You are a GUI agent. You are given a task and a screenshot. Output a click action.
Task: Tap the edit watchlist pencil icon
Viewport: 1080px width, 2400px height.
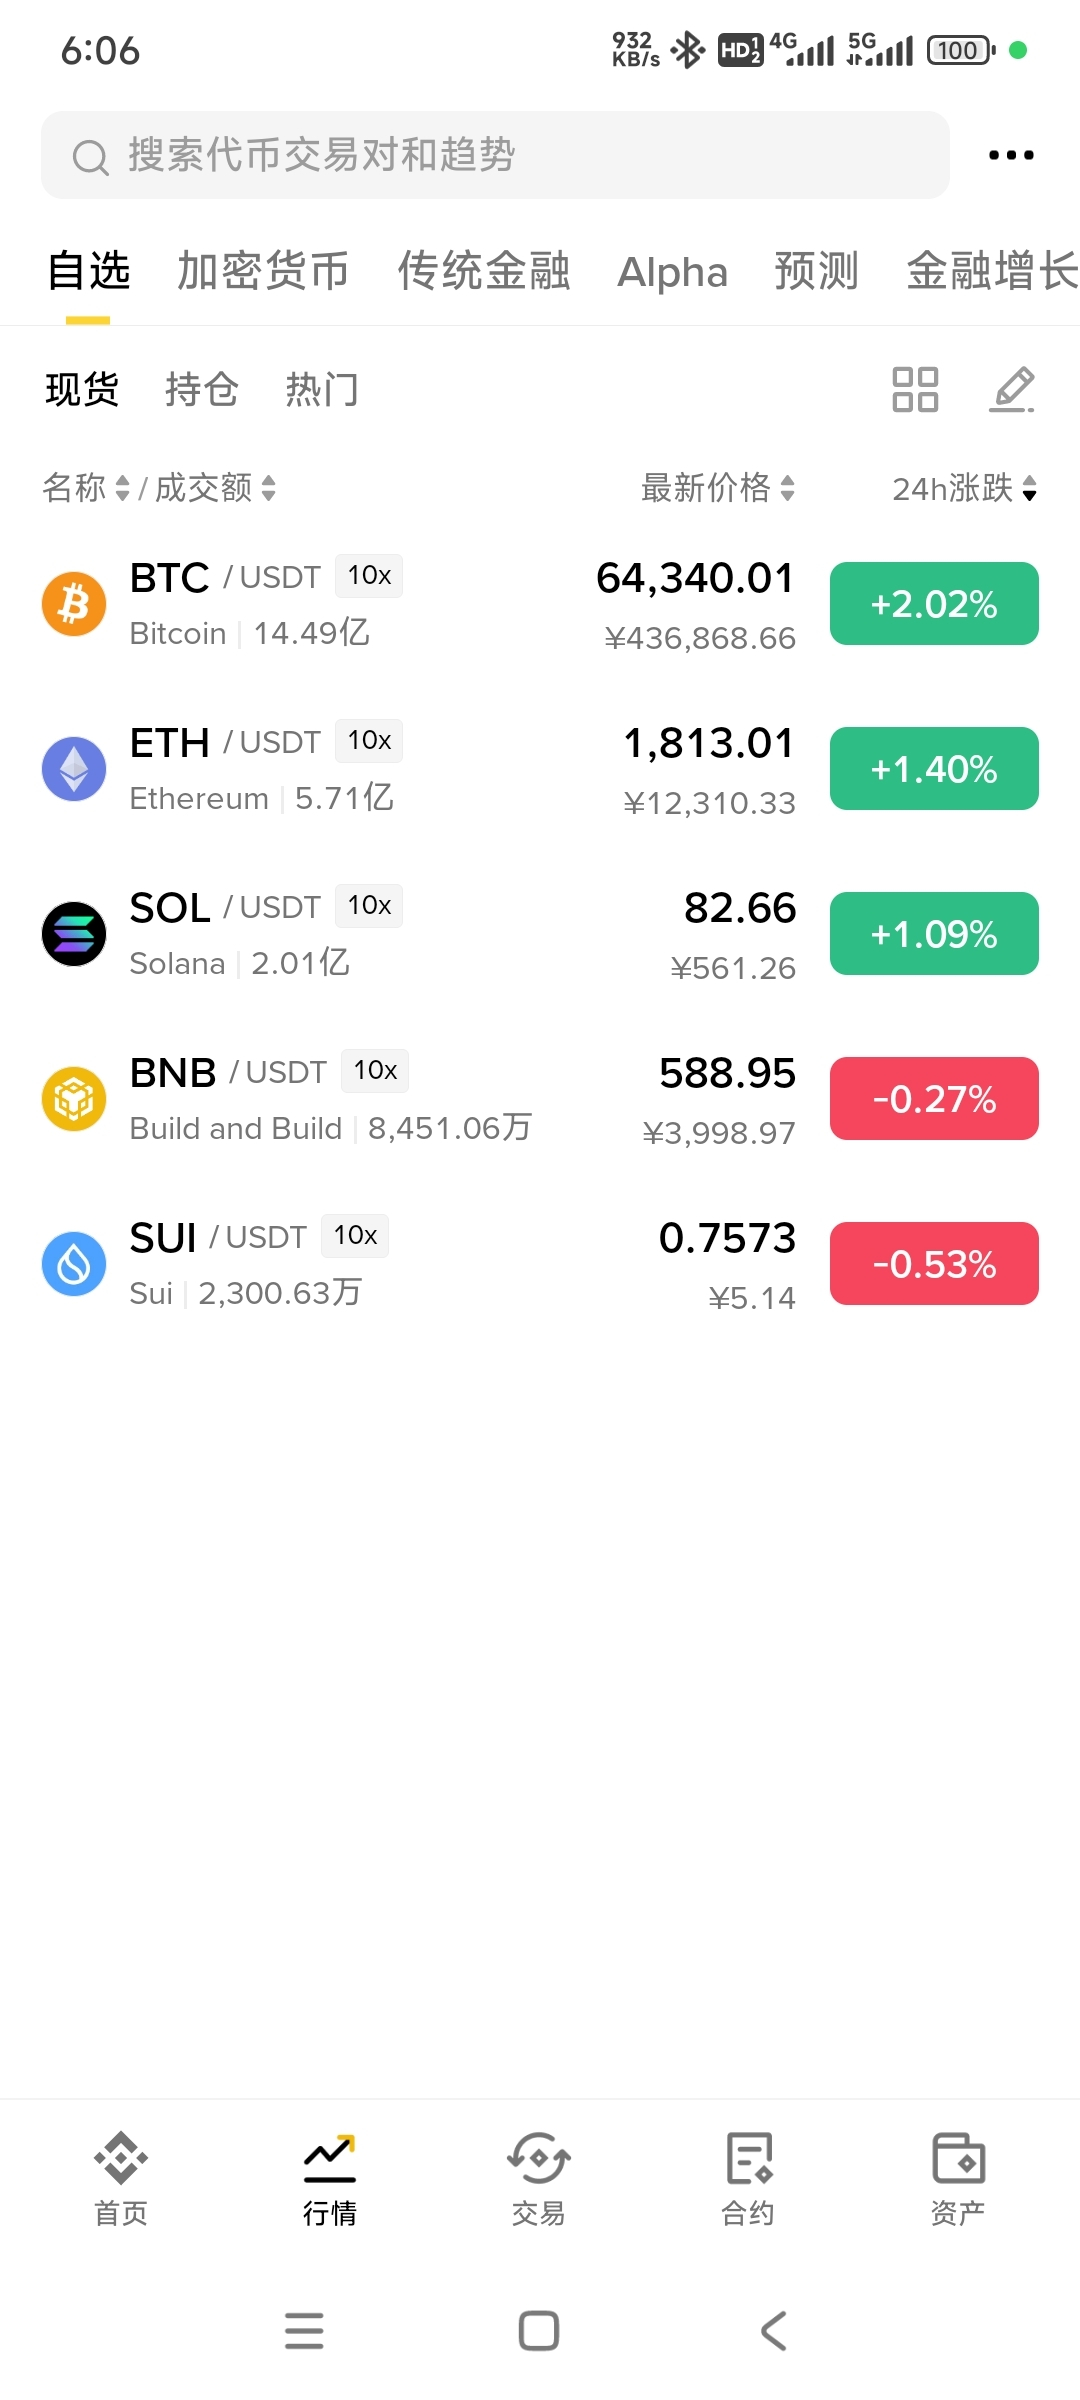click(1012, 390)
